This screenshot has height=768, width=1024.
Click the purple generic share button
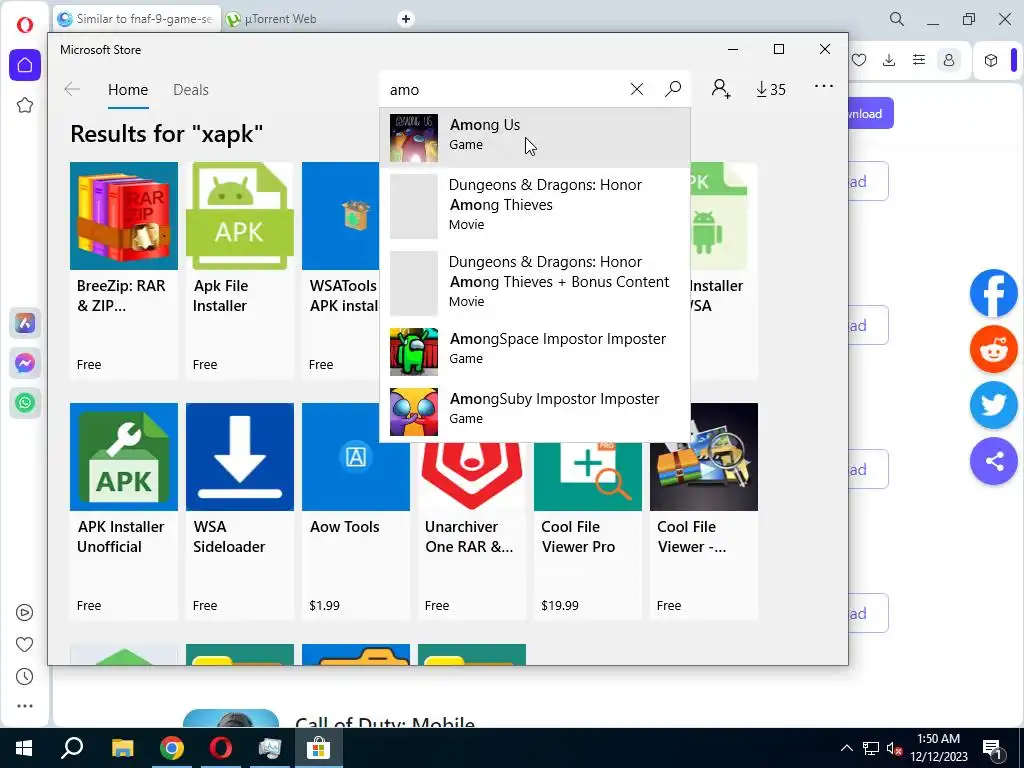[x=993, y=462]
